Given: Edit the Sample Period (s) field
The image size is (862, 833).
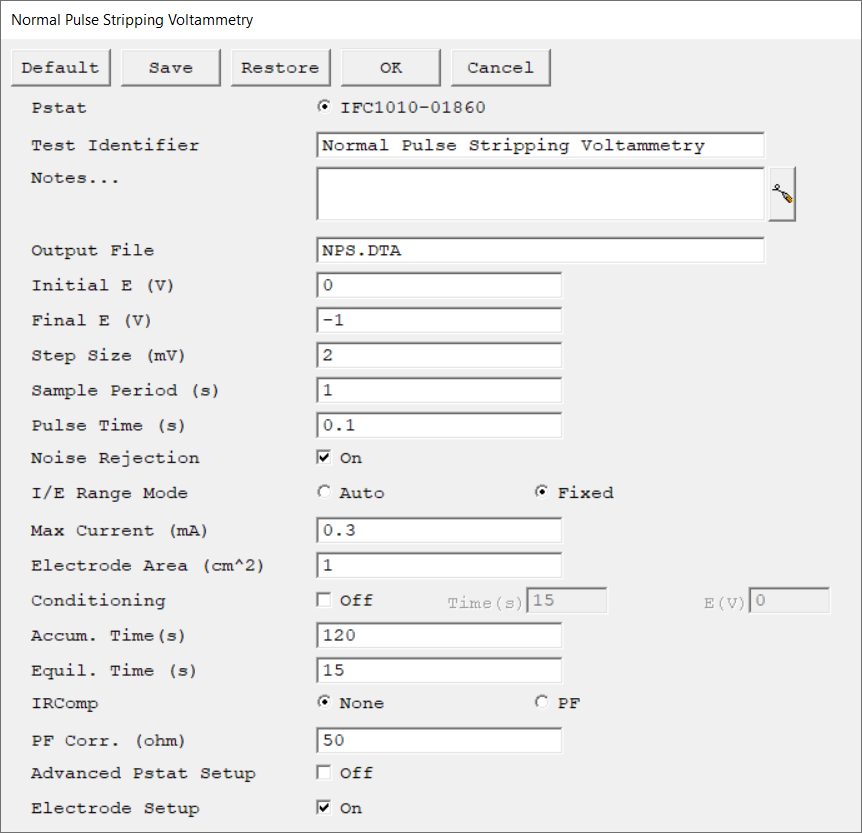Looking at the screenshot, I should (439, 390).
